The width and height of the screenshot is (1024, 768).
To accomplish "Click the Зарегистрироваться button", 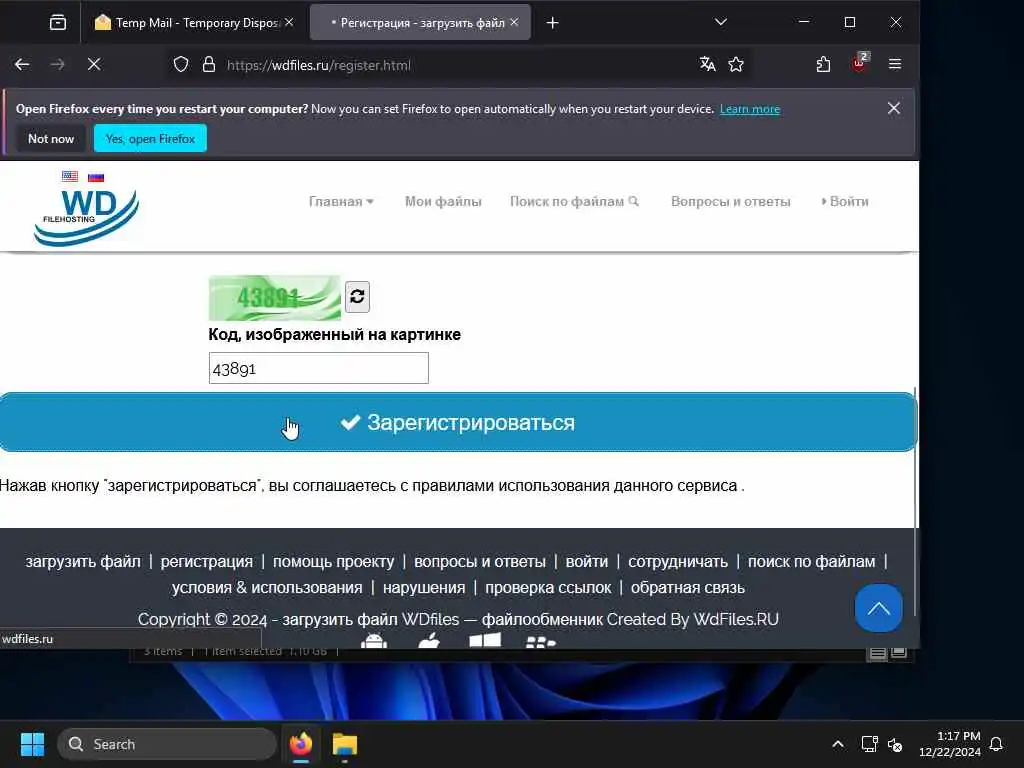I will tap(458, 423).
